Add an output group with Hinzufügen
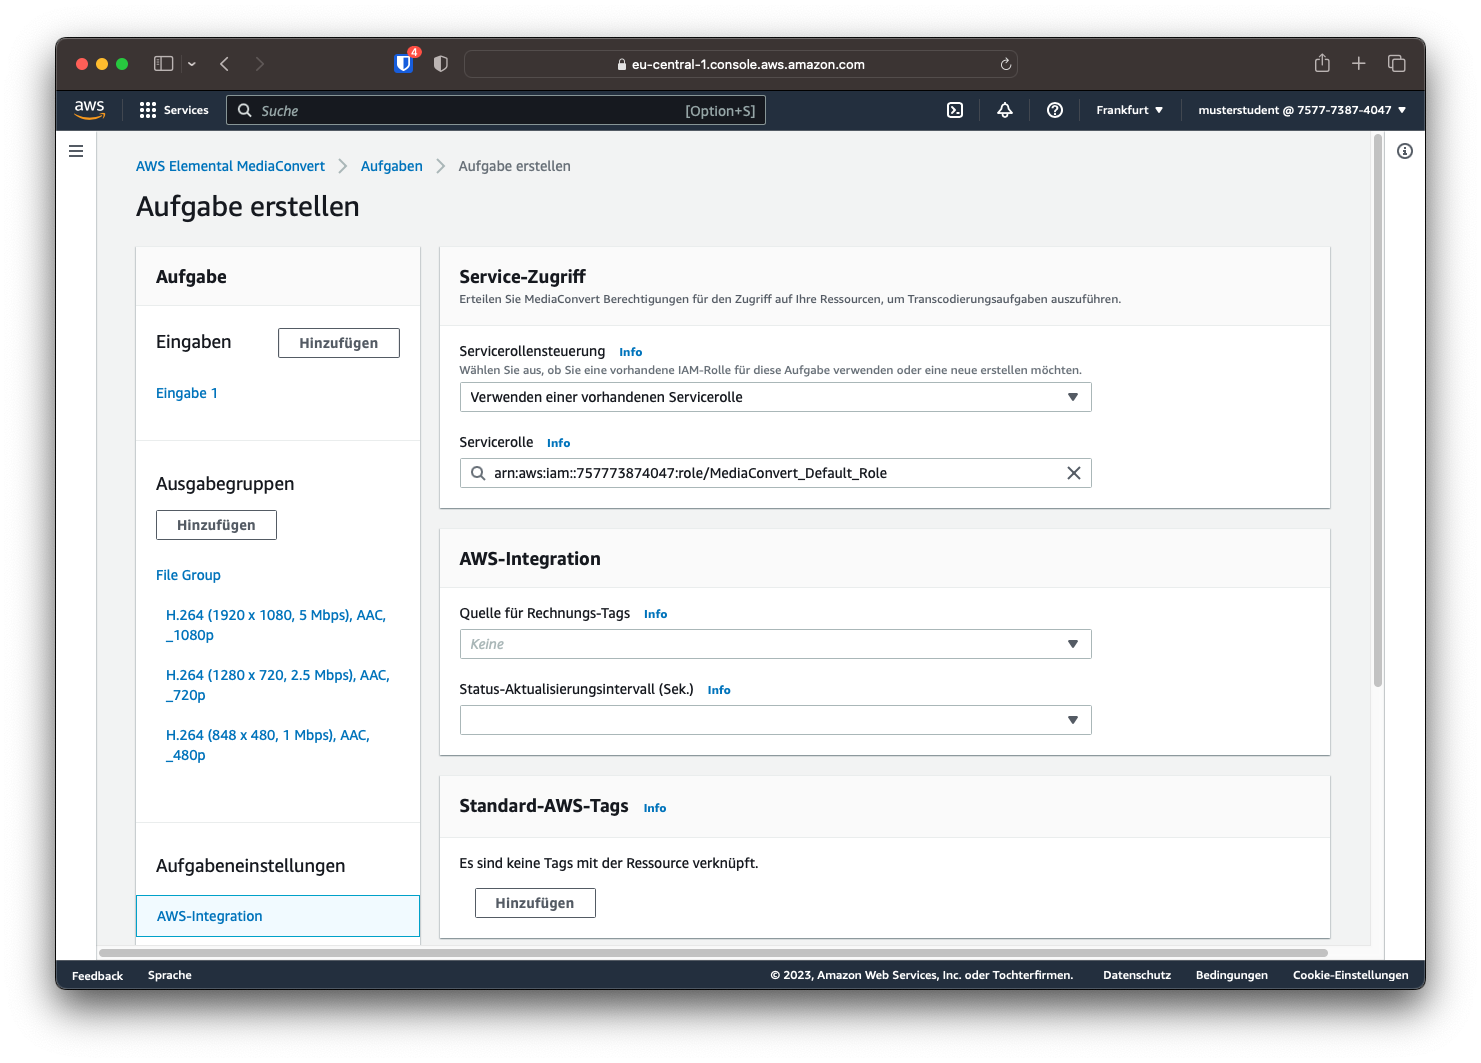1481x1063 pixels. coord(216,525)
